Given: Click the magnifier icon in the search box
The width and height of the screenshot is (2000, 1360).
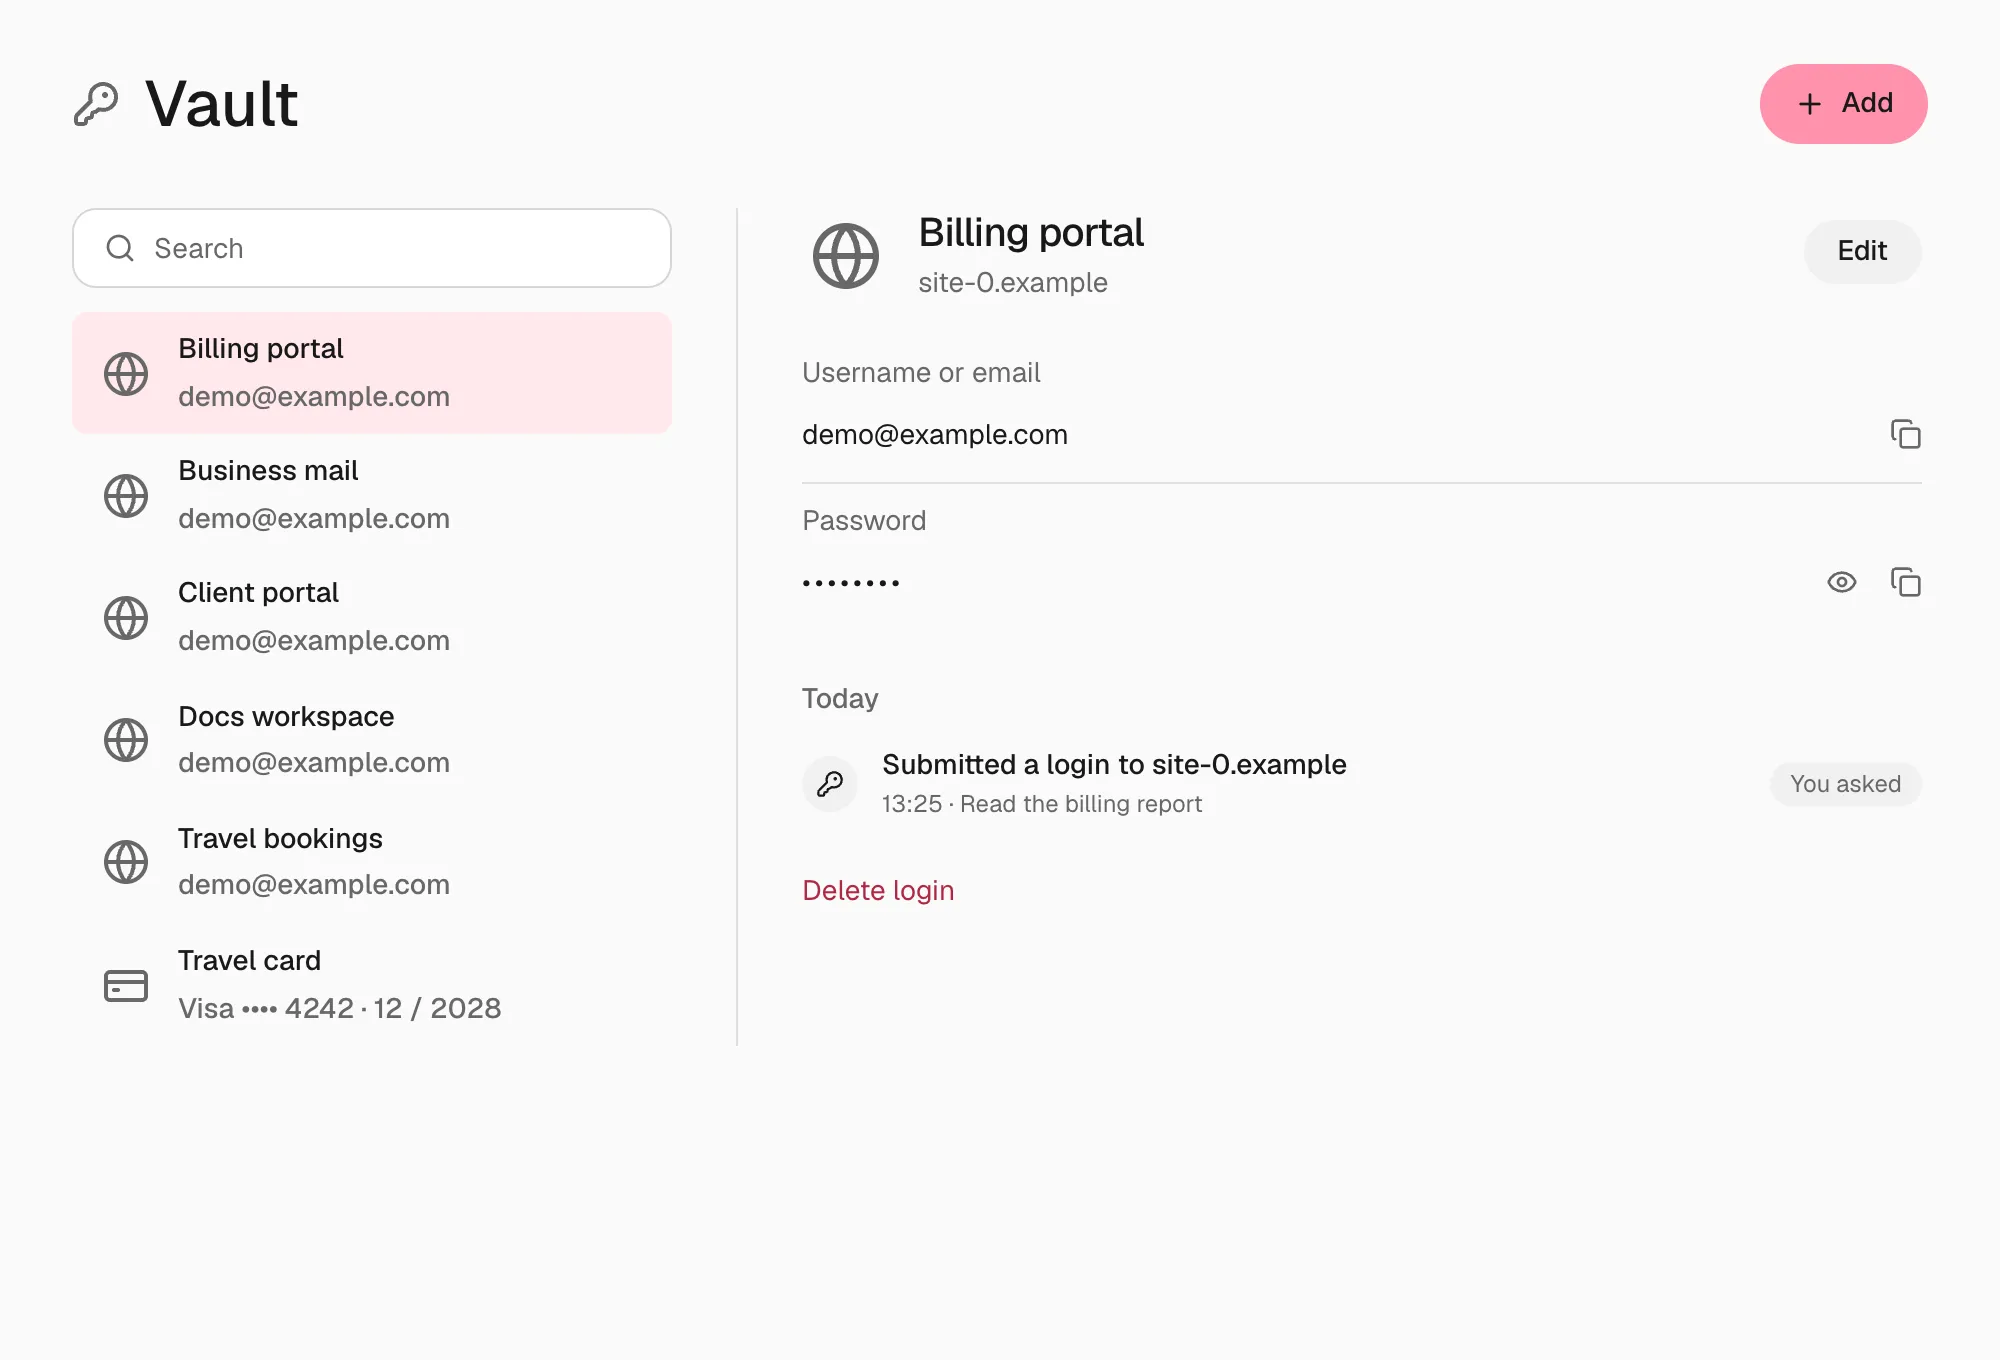Looking at the screenshot, I should 120,248.
